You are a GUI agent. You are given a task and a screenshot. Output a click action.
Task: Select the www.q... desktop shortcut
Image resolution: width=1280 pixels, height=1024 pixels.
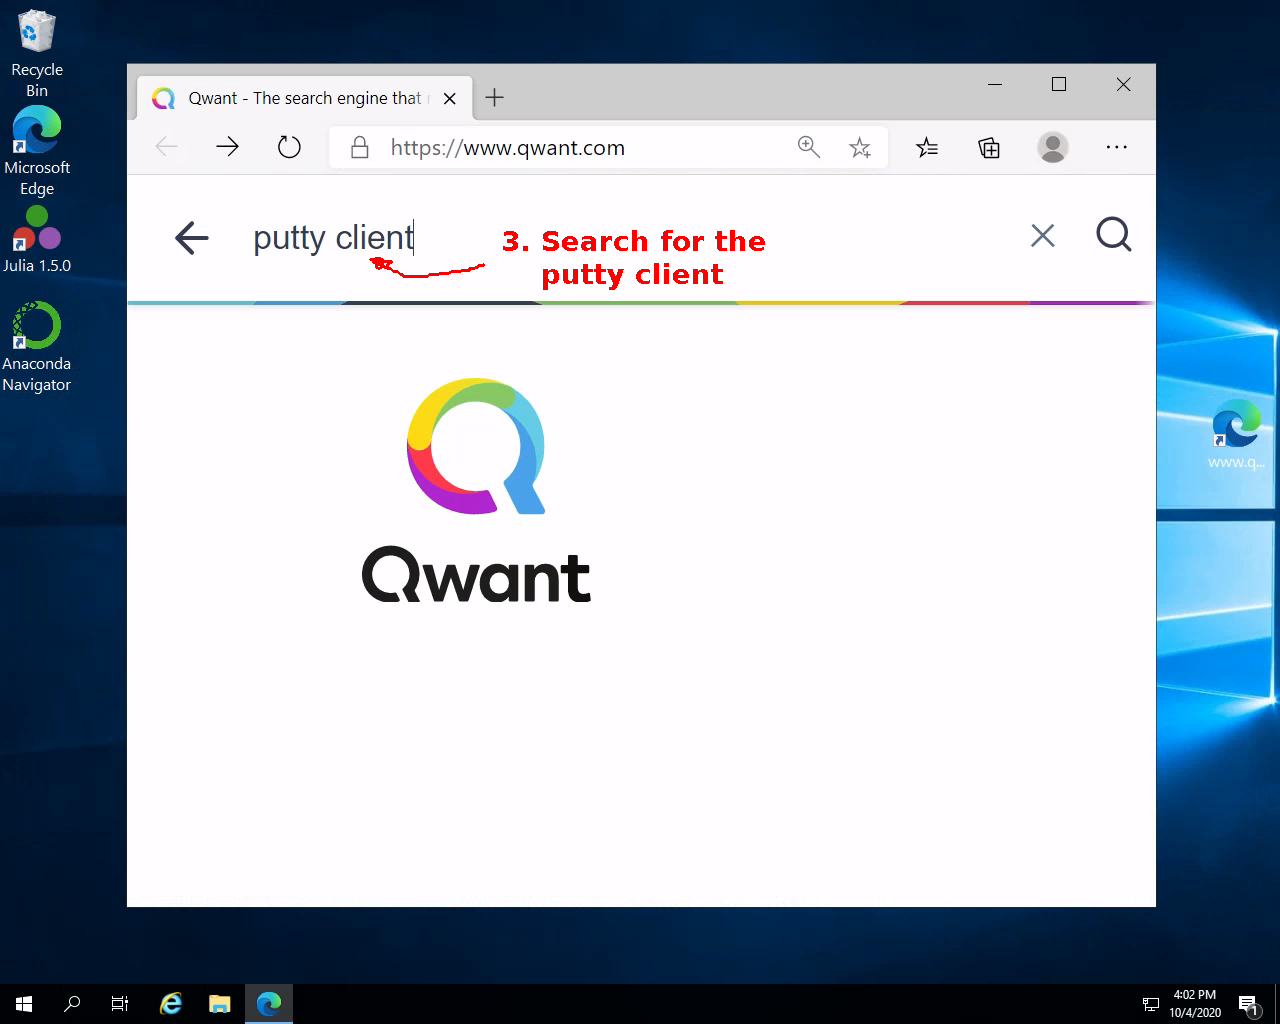pyautogui.click(x=1236, y=434)
